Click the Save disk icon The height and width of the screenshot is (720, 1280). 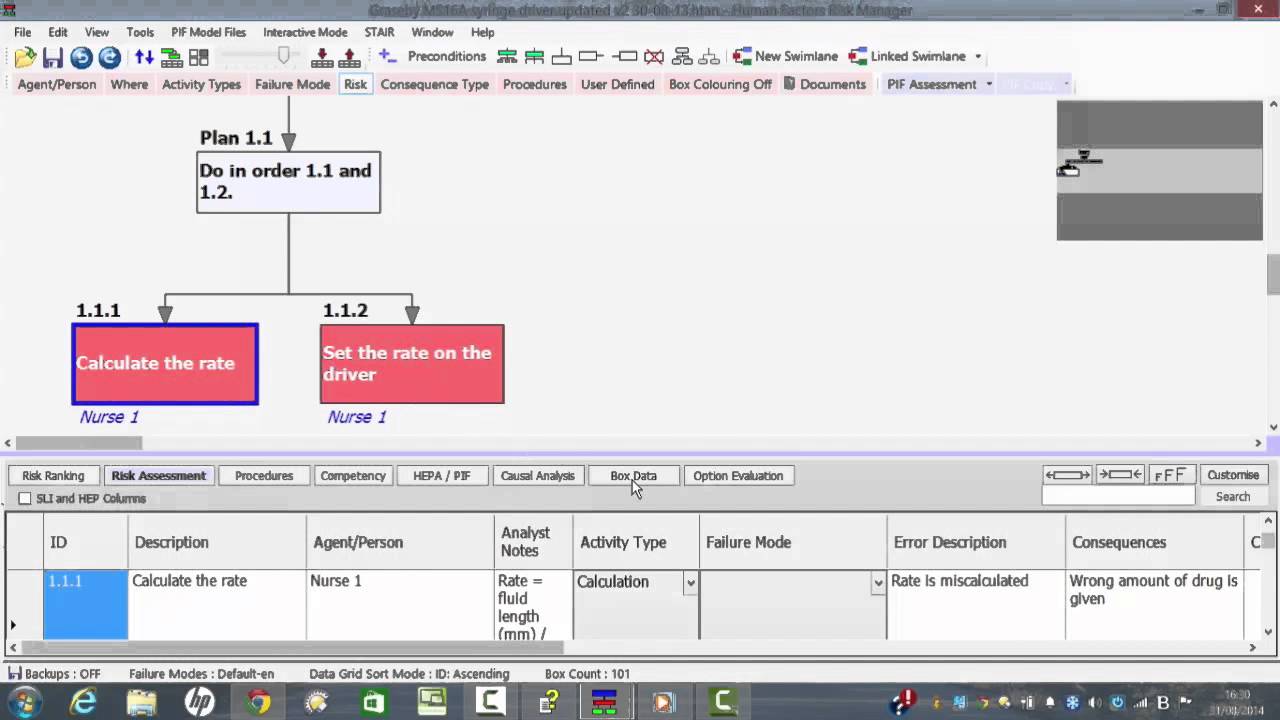point(53,57)
